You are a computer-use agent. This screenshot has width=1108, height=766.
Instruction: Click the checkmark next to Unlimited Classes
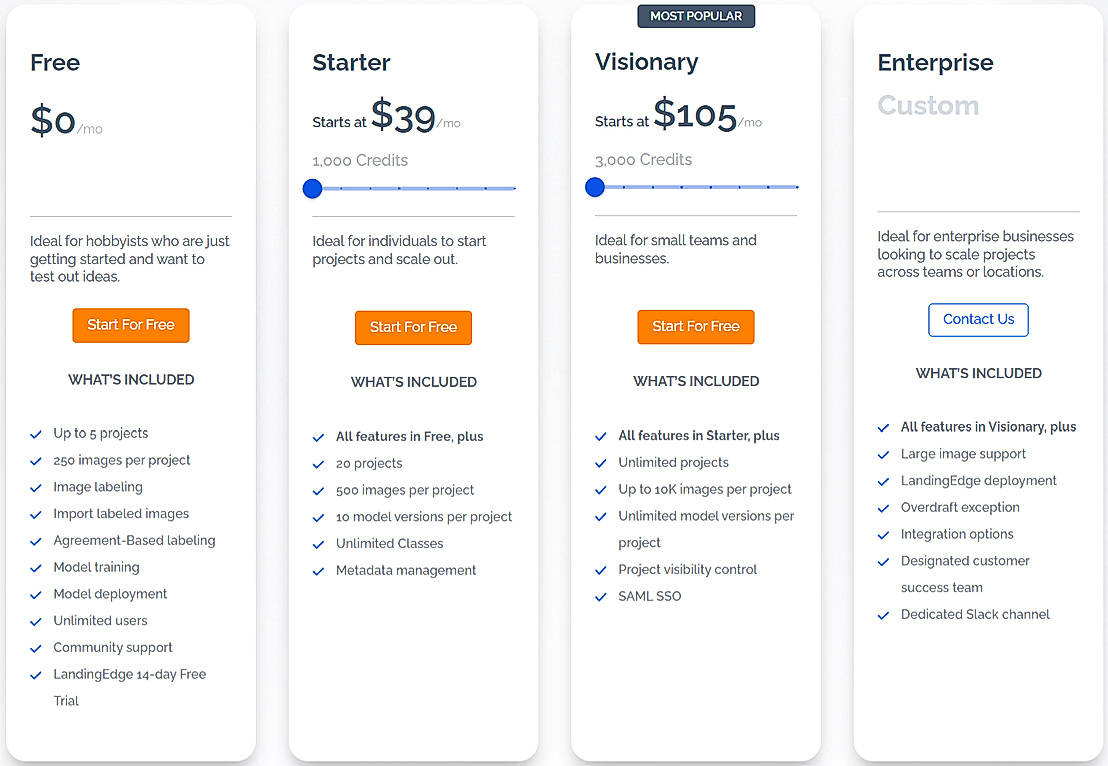click(x=318, y=543)
